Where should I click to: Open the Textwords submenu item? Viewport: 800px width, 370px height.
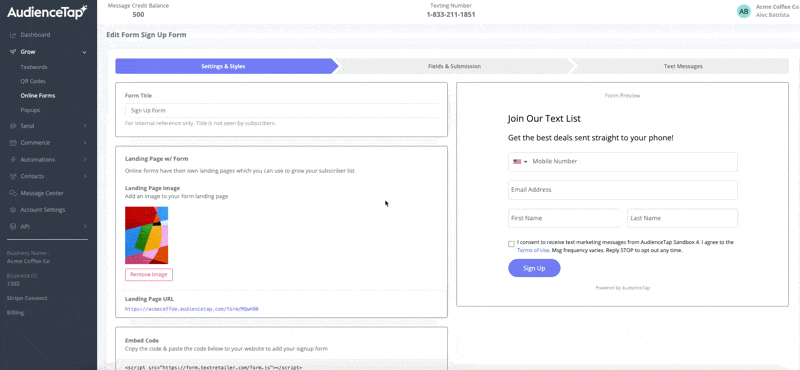[34, 67]
